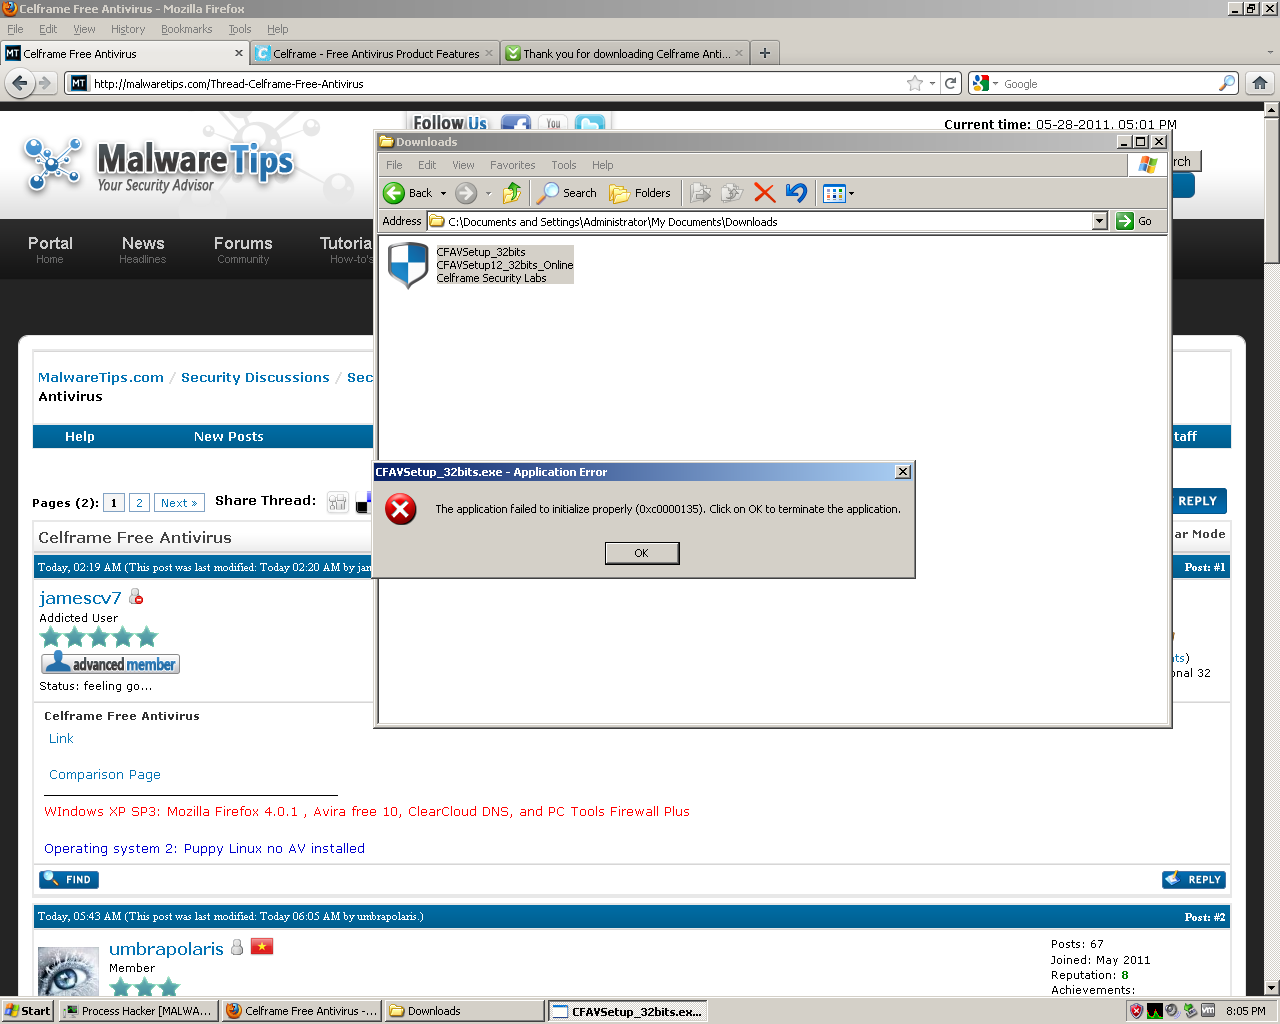Open the Tools menu in Downloads window
Screen dimensions: 1280x1024
[564, 165]
